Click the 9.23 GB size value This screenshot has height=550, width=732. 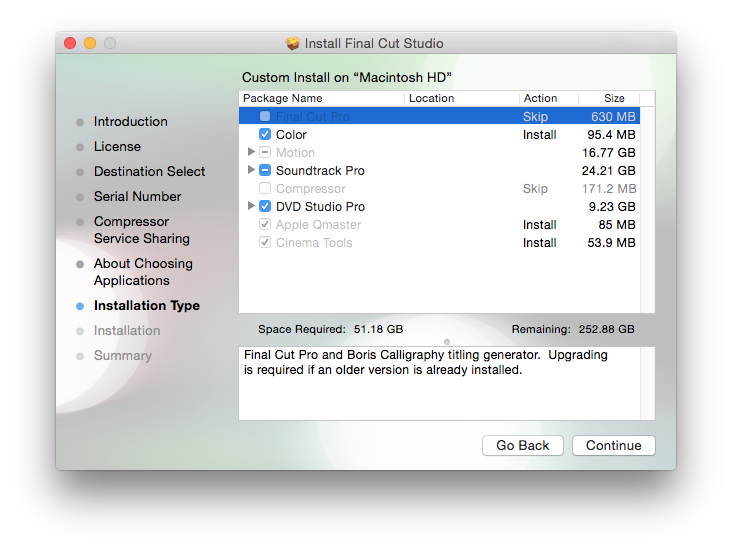click(612, 206)
